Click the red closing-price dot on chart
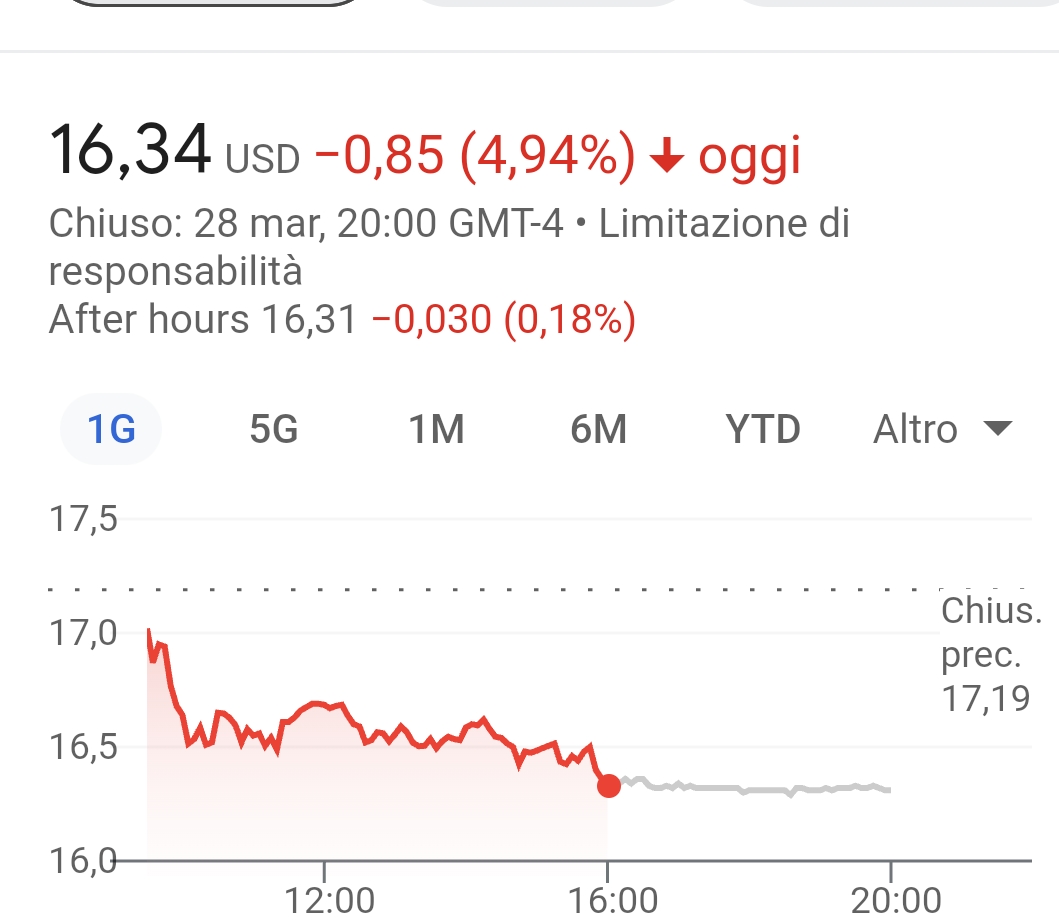 [x=609, y=786]
